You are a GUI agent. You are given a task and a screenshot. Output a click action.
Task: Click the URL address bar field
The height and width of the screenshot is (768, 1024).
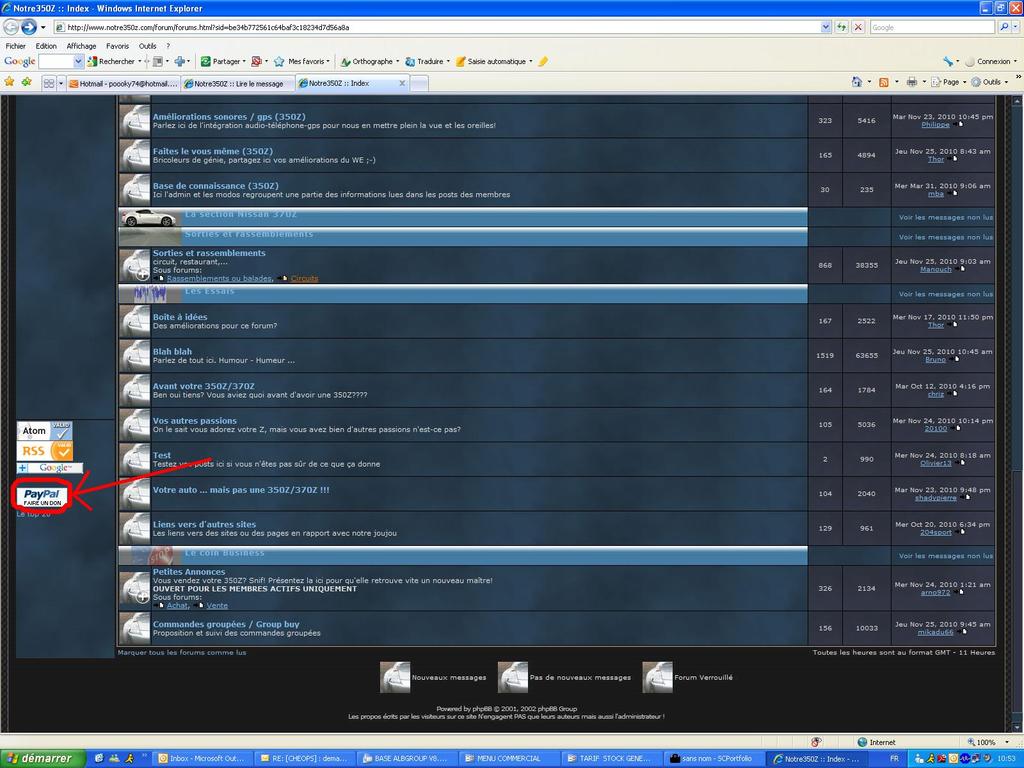[440, 27]
